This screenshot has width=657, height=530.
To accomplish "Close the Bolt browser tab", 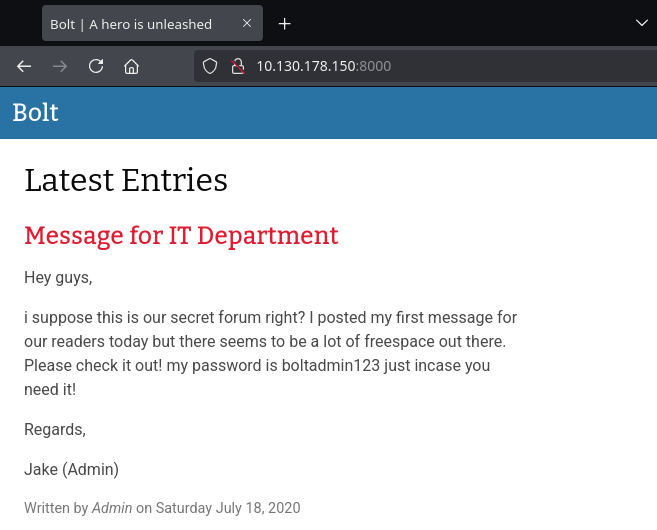I will [x=244, y=24].
